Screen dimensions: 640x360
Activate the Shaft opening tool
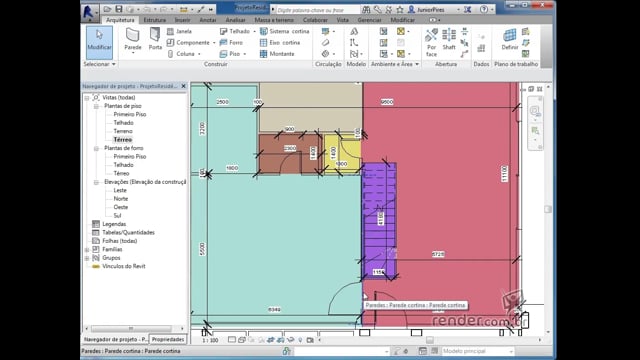coord(449,40)
